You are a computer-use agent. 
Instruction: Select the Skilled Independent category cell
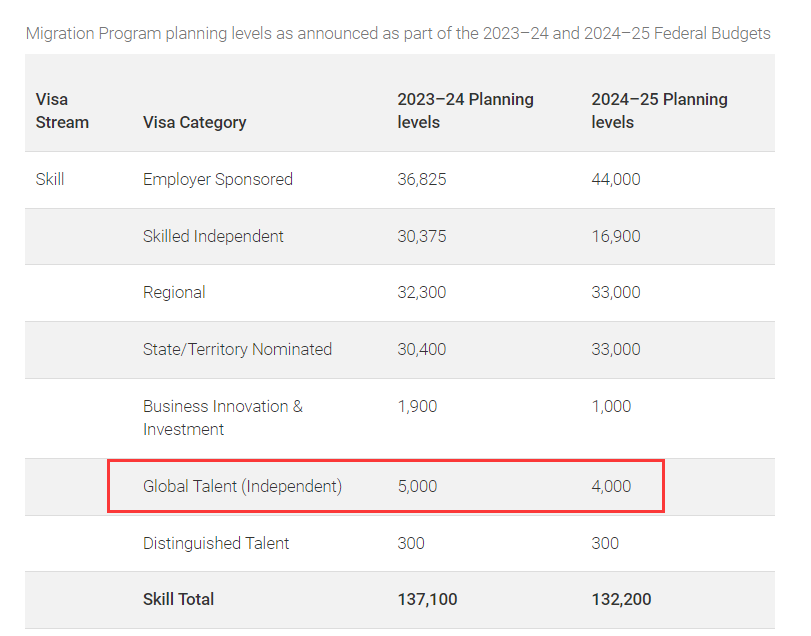(x=213, y=236)
